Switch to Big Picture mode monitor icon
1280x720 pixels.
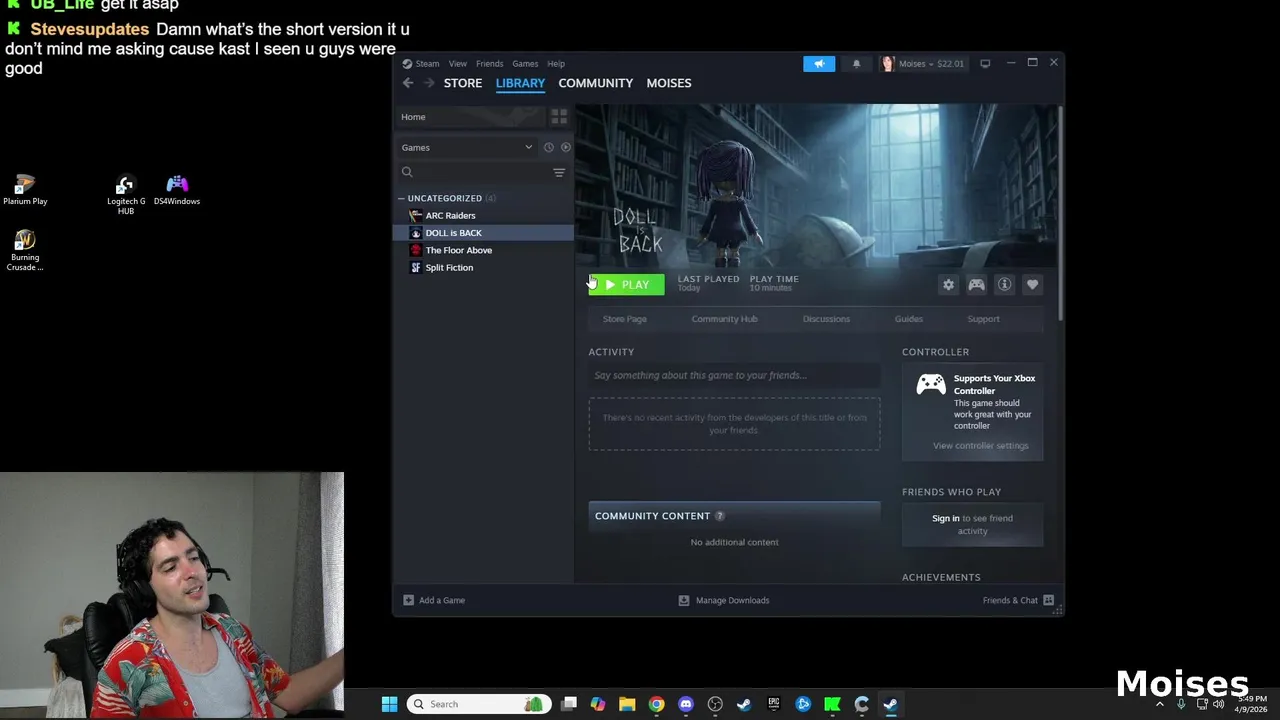click(985, 64)
